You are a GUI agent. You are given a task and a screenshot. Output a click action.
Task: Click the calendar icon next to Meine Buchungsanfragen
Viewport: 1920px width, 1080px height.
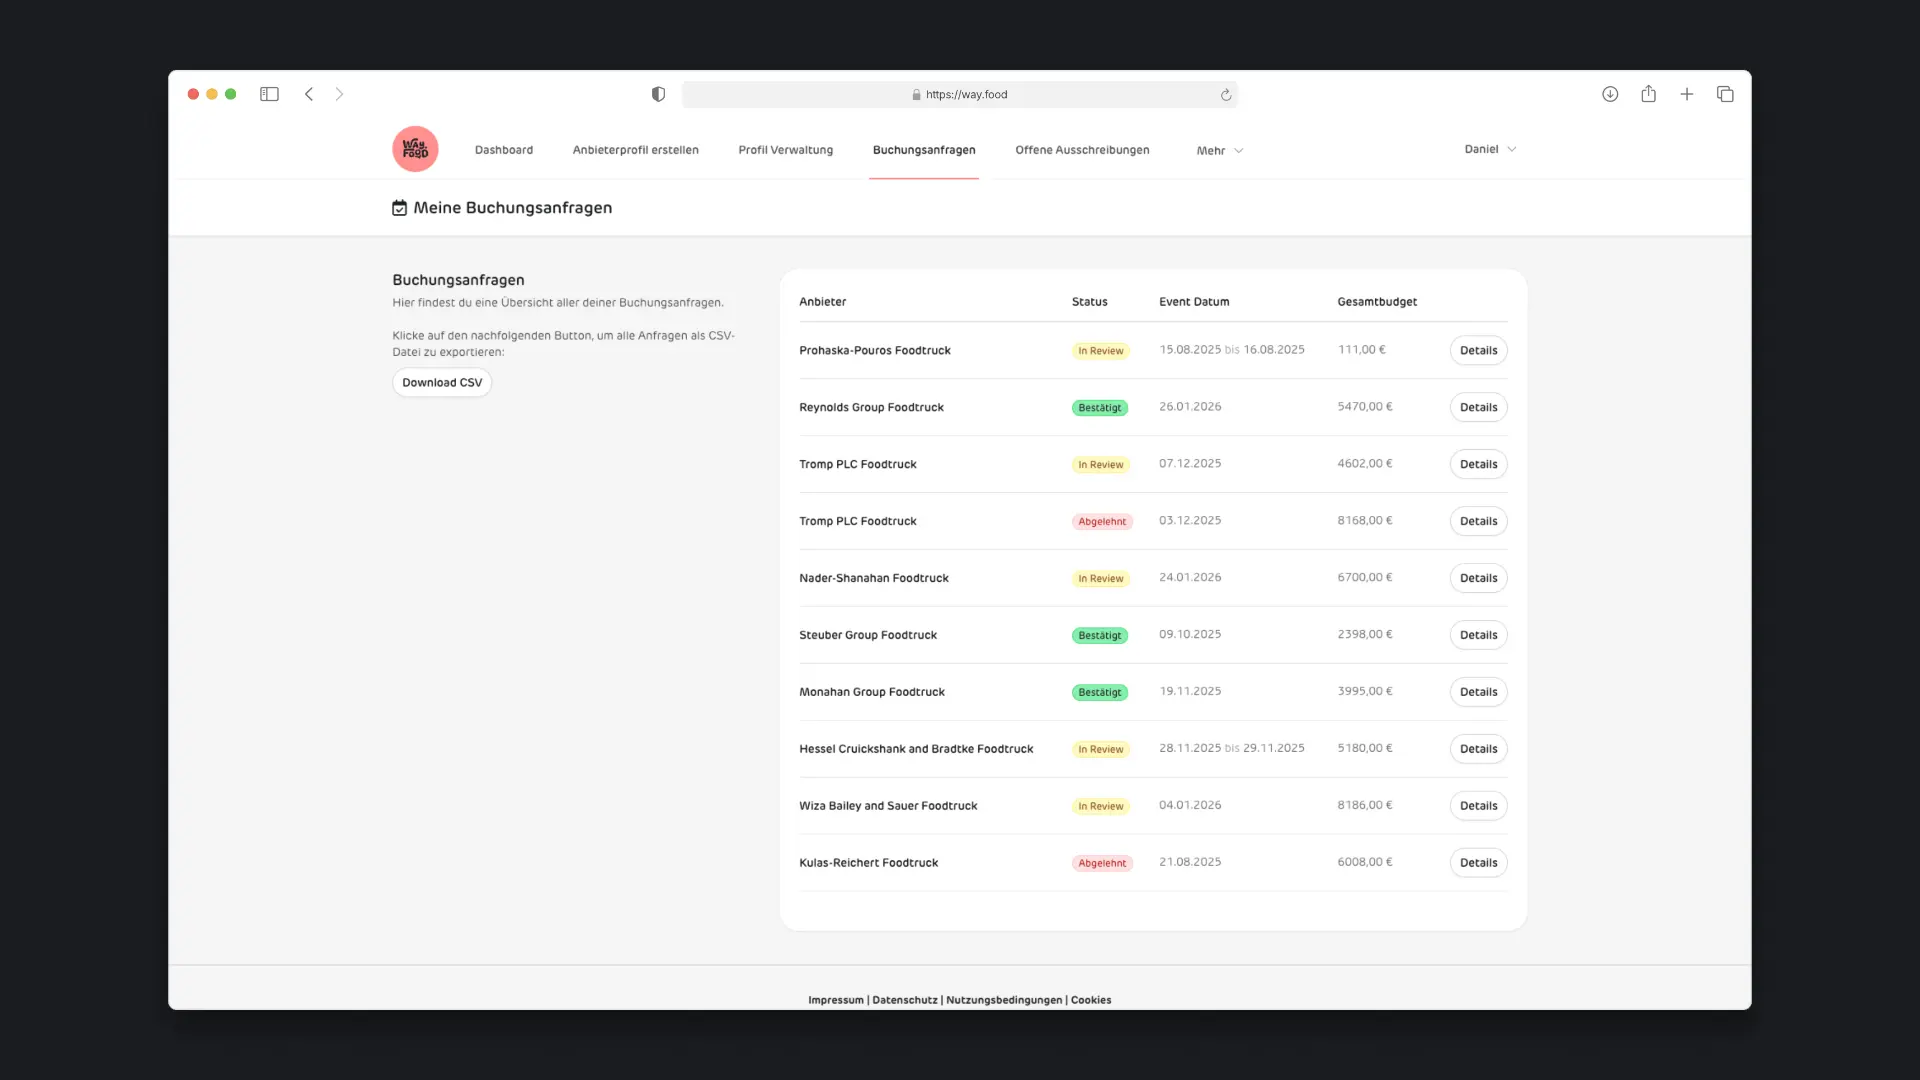coord(399,208)
